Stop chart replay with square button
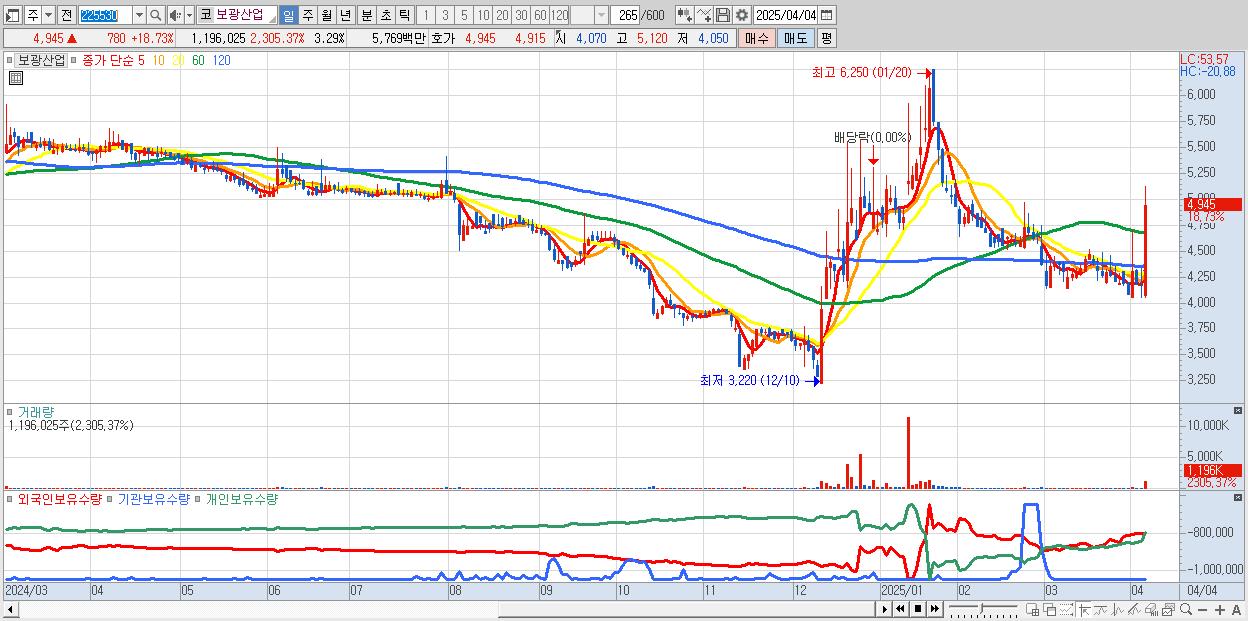This screenshot has width=1248, height=621. coord(917,609)
